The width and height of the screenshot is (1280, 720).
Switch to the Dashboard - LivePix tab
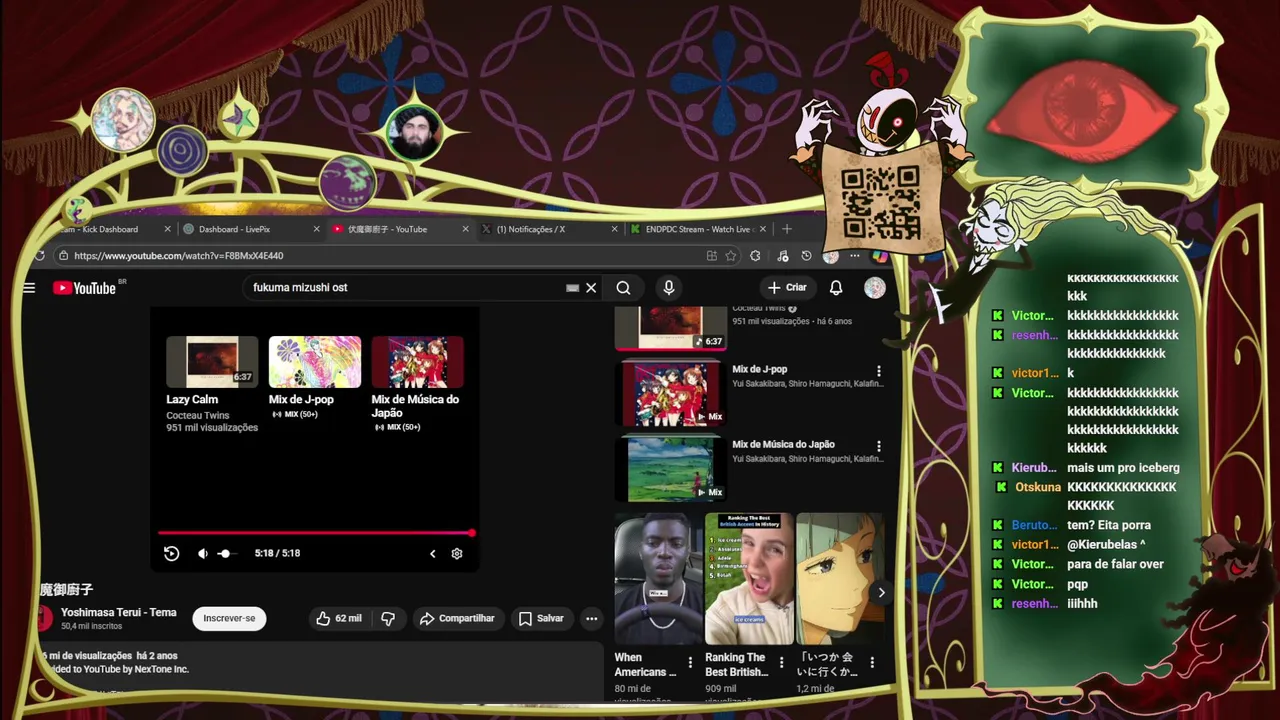(250, 229)
